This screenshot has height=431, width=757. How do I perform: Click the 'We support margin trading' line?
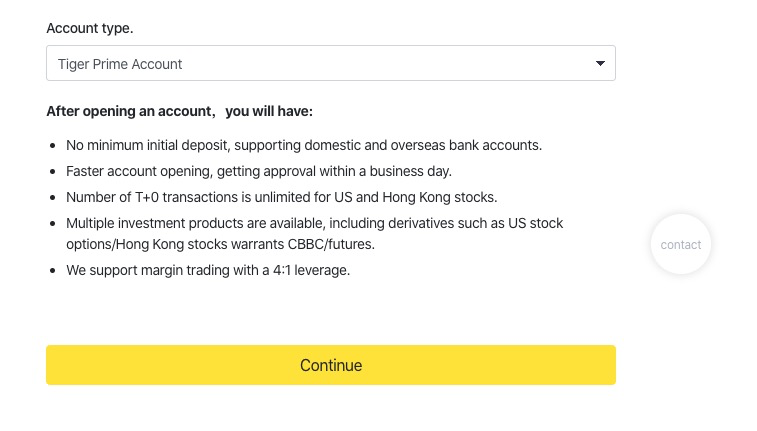click(207, 270)
